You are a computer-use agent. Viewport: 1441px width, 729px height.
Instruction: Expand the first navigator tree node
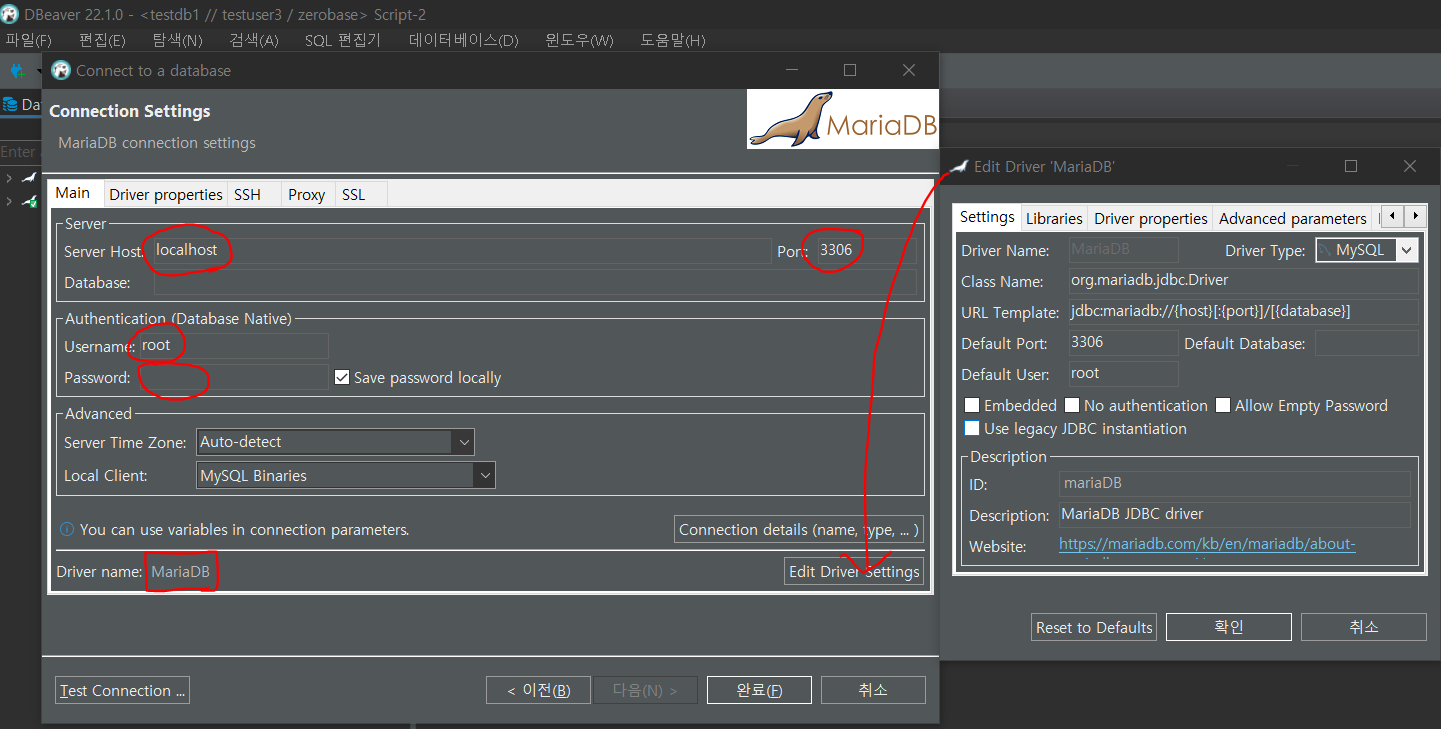point(8,178)
